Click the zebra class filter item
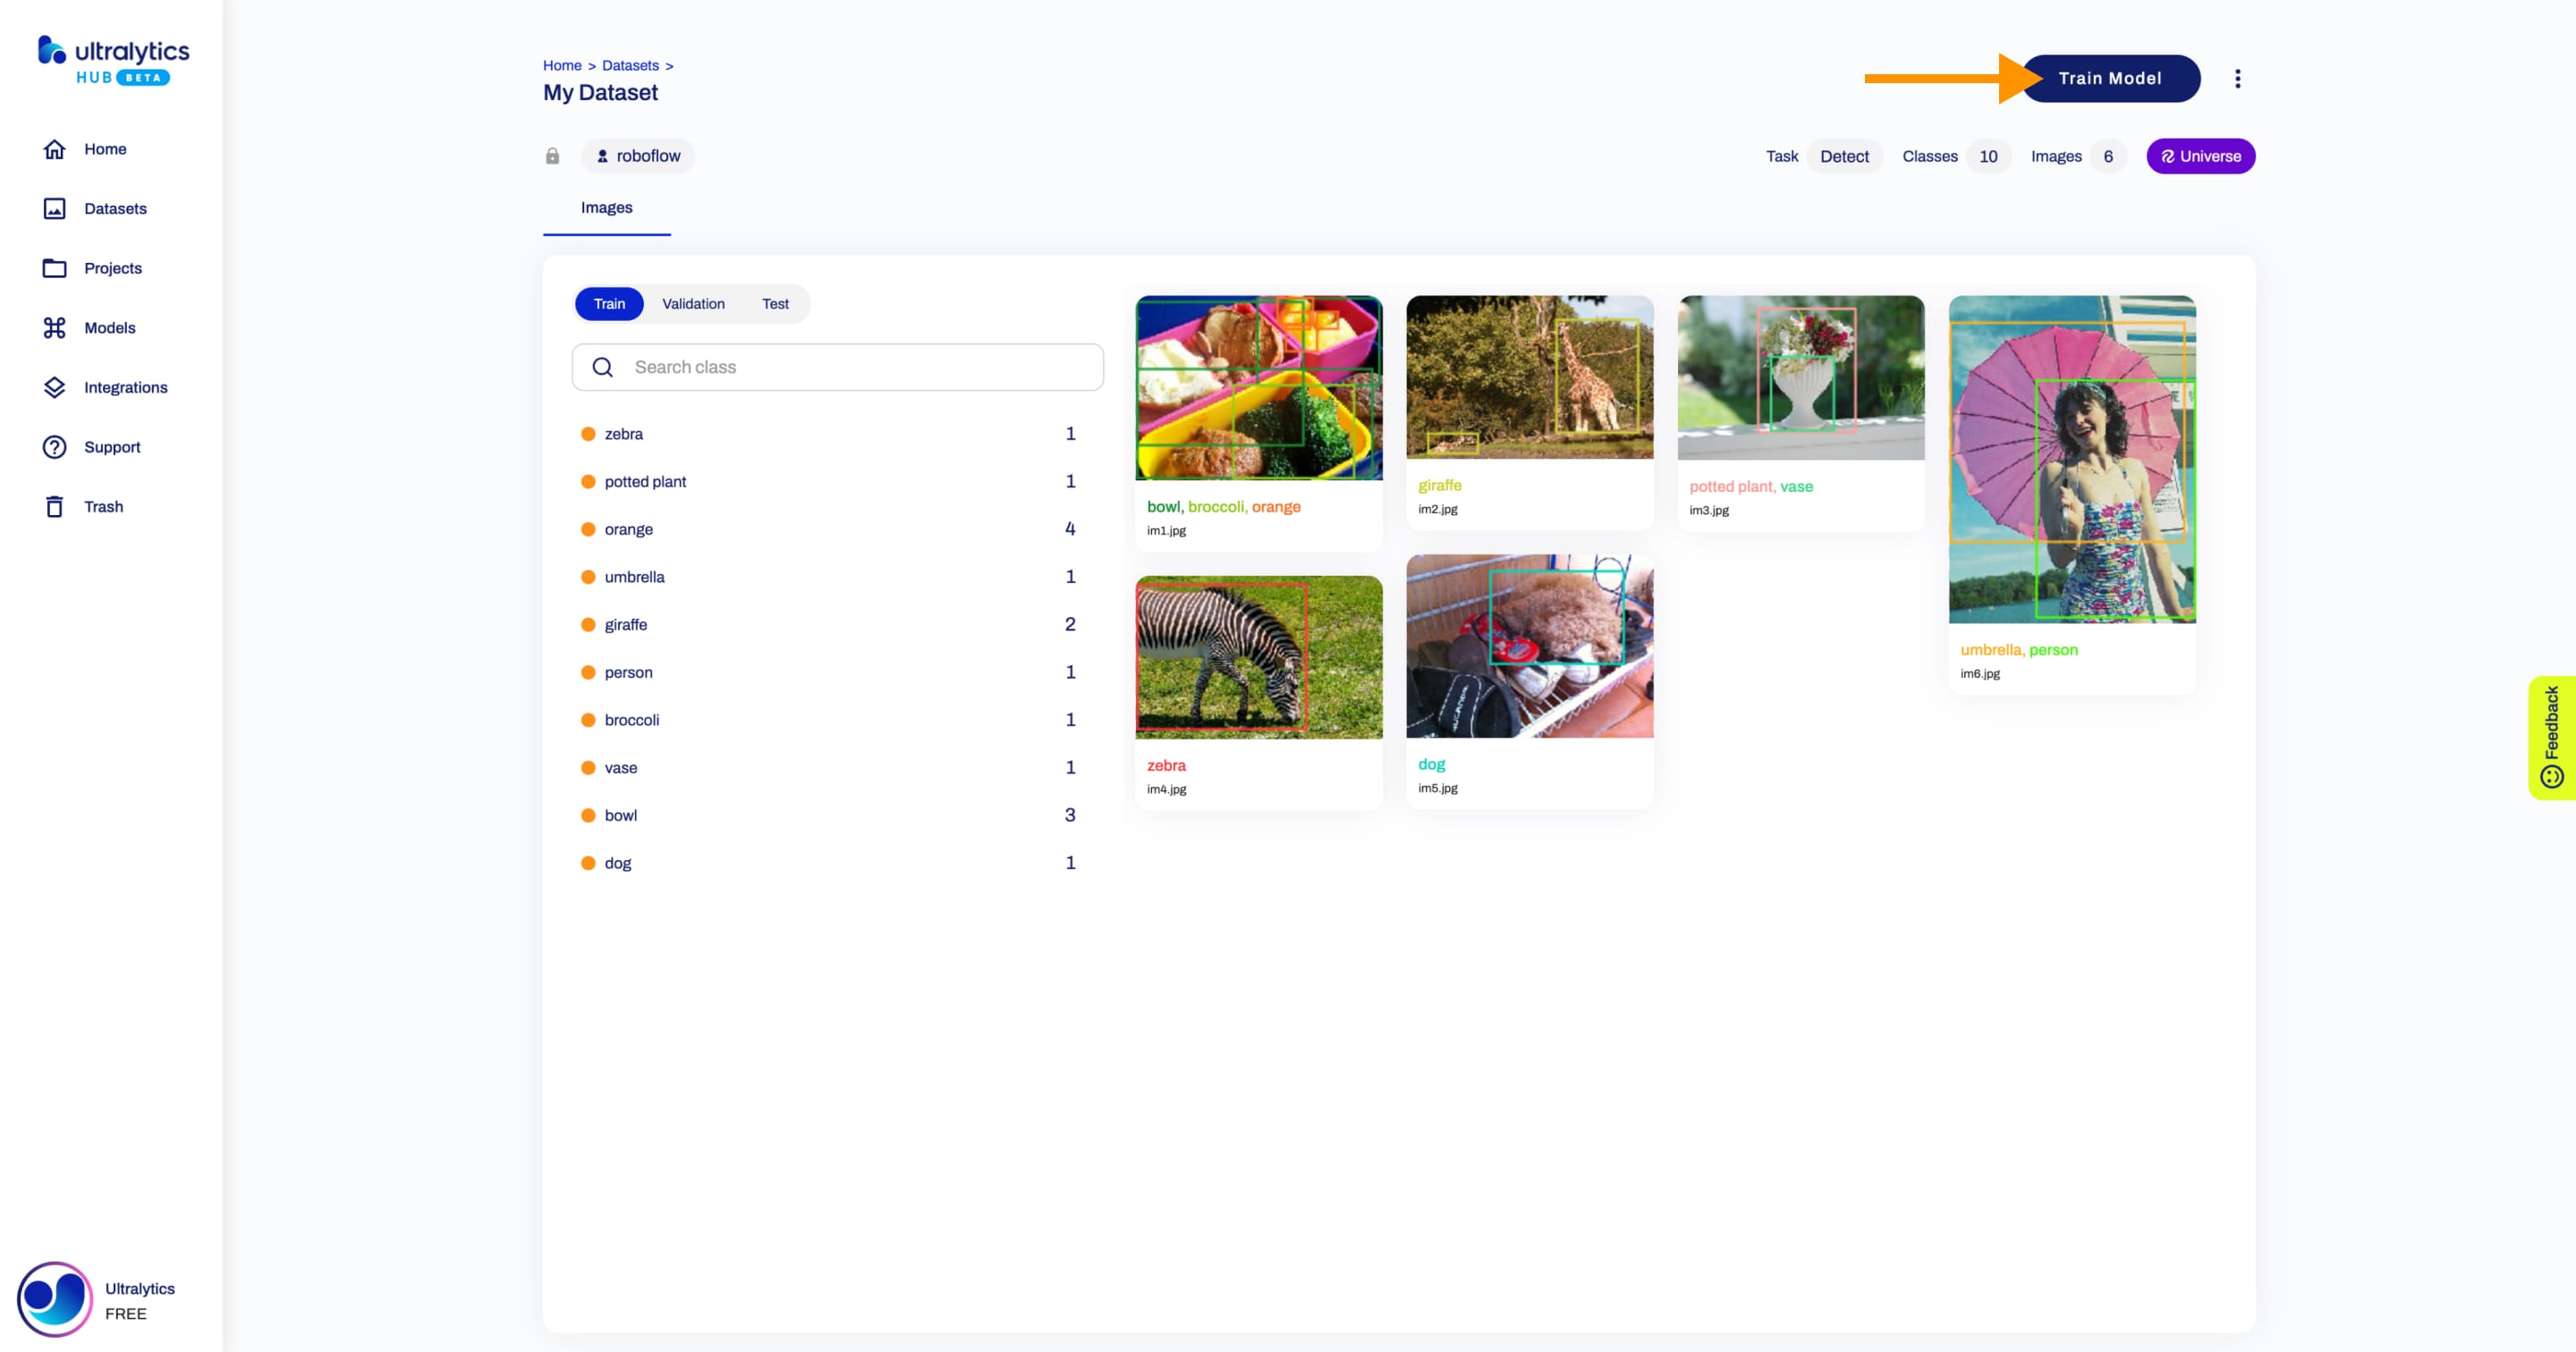This screenshot has width=2576, height=1352. click(x=625, y=433)
